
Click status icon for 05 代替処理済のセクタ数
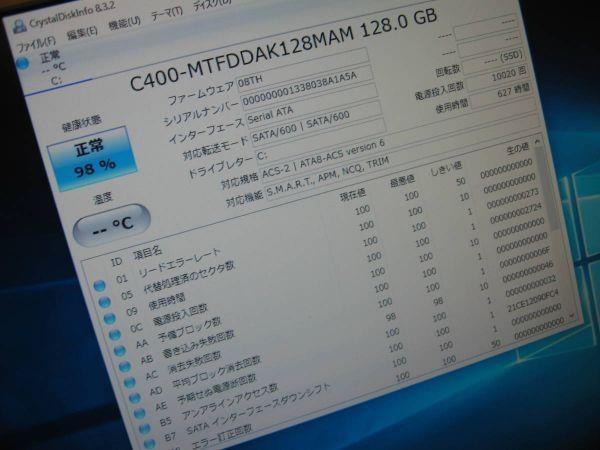coord(104,302)
